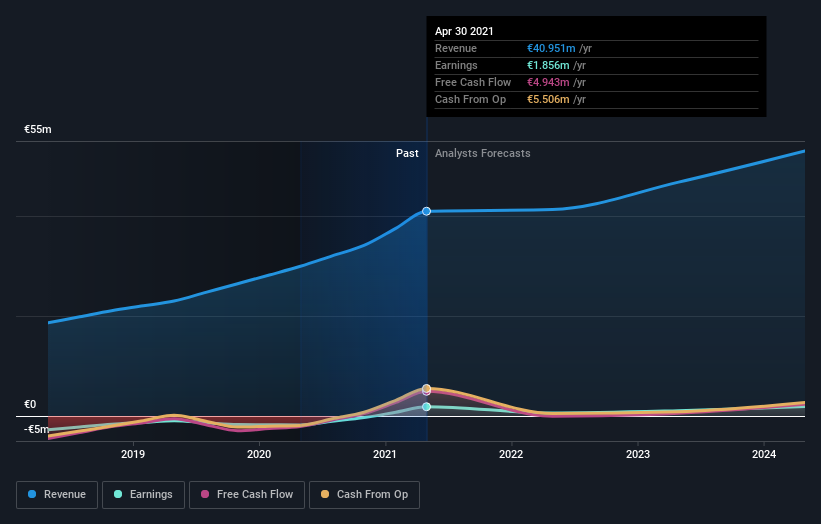Viewport: 821px width, 524px height.
Task: Toggle the Cash From Op legend button
Action: click(x=364, y=495)
